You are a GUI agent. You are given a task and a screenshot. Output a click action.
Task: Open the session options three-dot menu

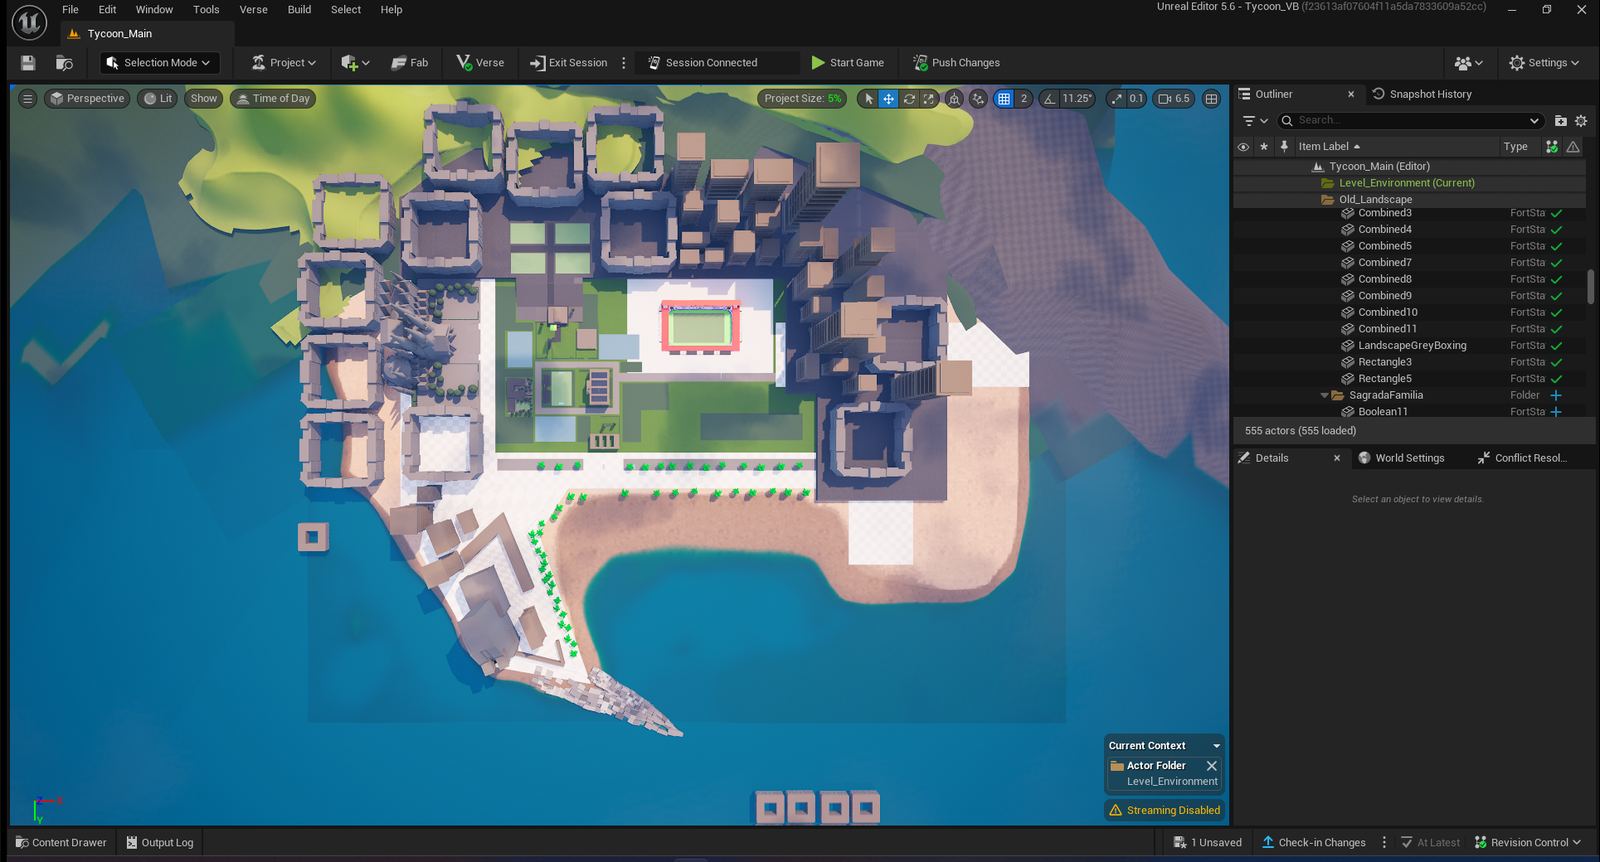pos(624,63)
